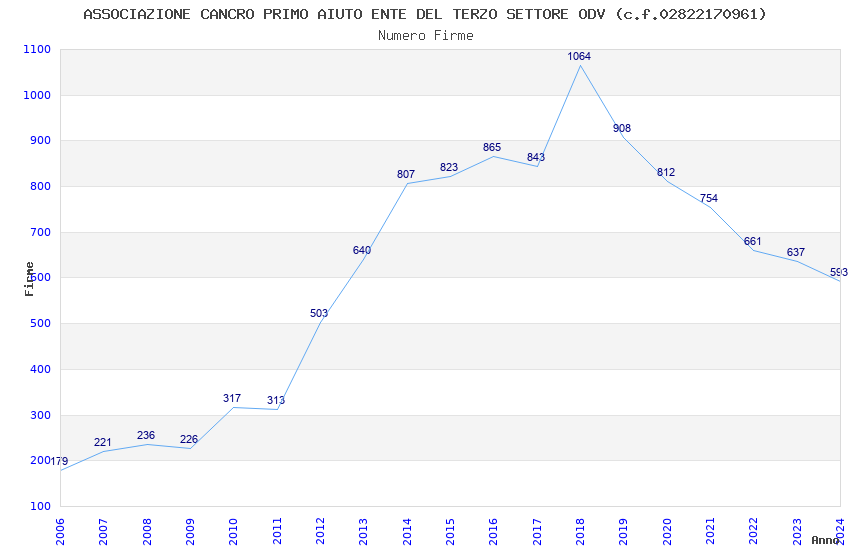850x550 pixels.
Task: Click the data label 823
Action: pos(449,167)
